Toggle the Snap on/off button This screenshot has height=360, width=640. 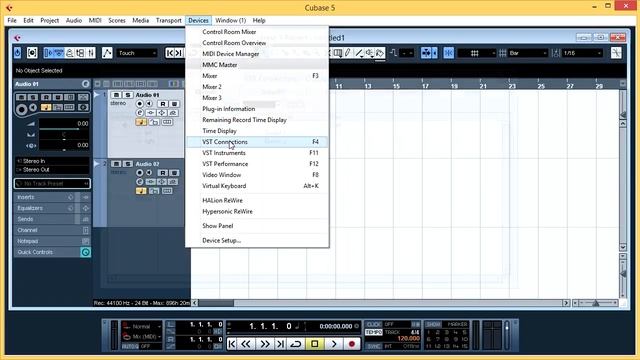coord(449,53)
